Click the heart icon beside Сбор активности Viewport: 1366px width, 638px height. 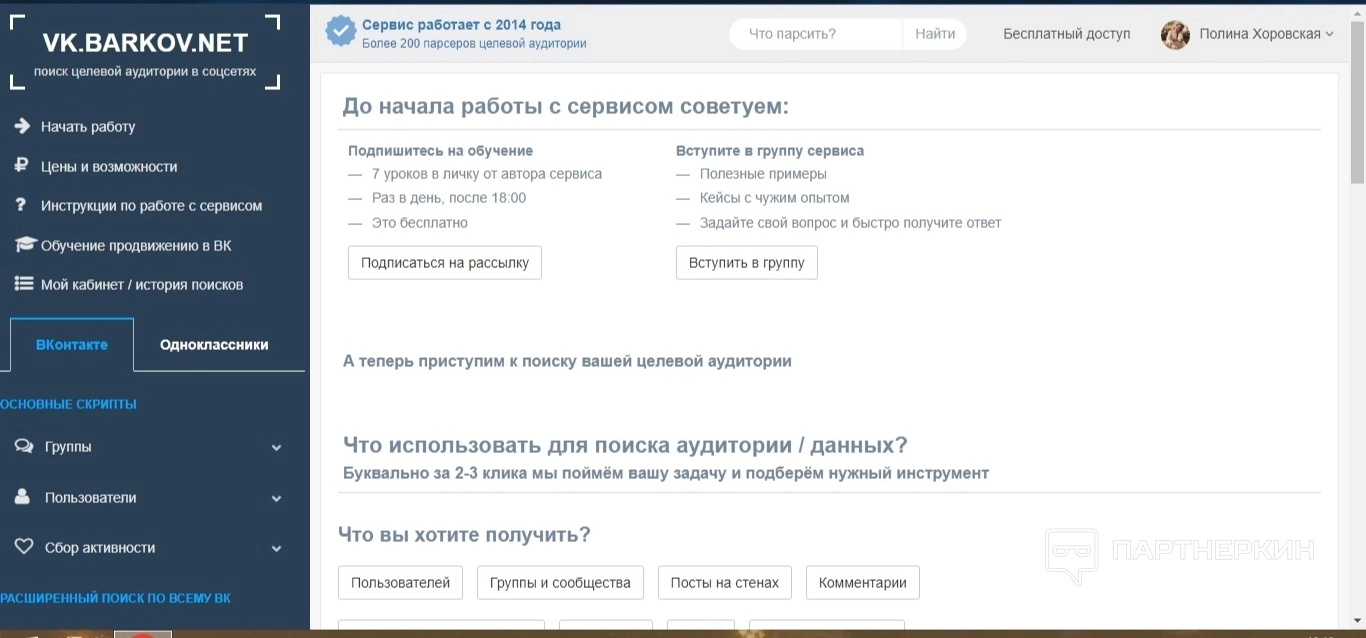[24, 547]
